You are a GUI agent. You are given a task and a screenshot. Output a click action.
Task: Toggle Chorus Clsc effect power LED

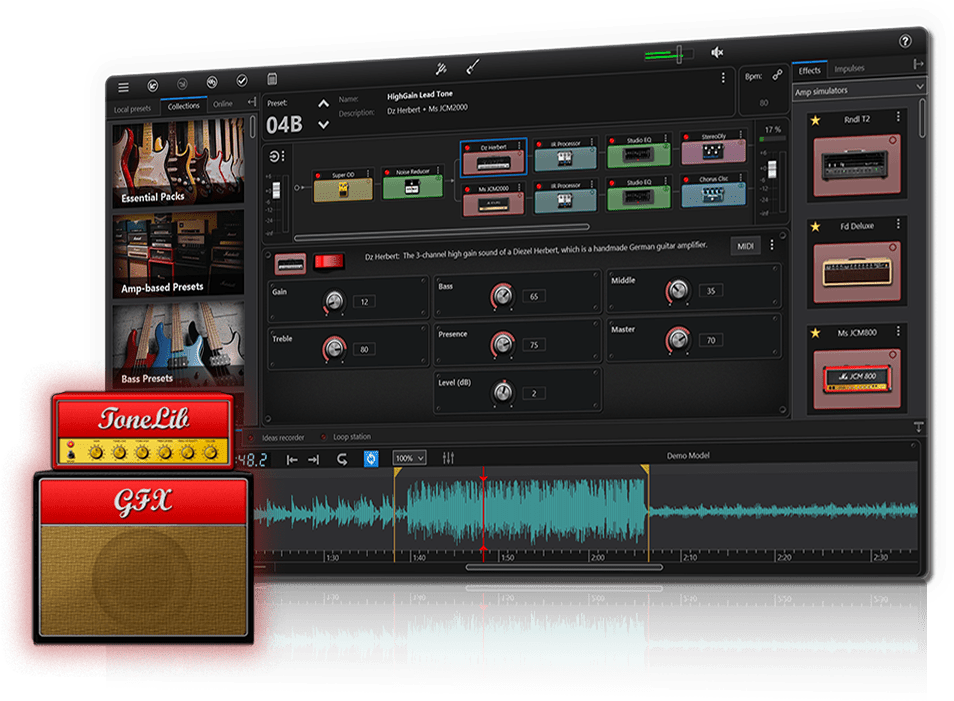tap(686, 180)
